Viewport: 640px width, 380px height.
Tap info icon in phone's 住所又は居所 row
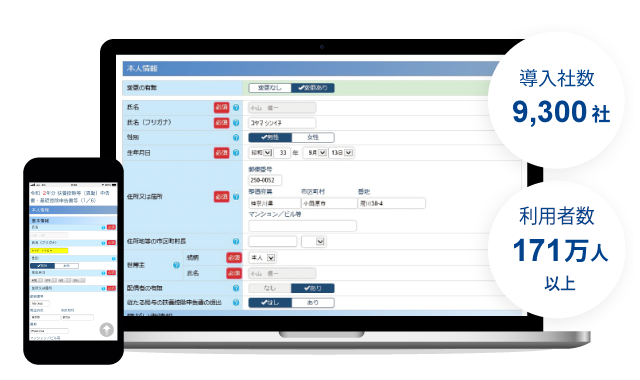point(103,288)
